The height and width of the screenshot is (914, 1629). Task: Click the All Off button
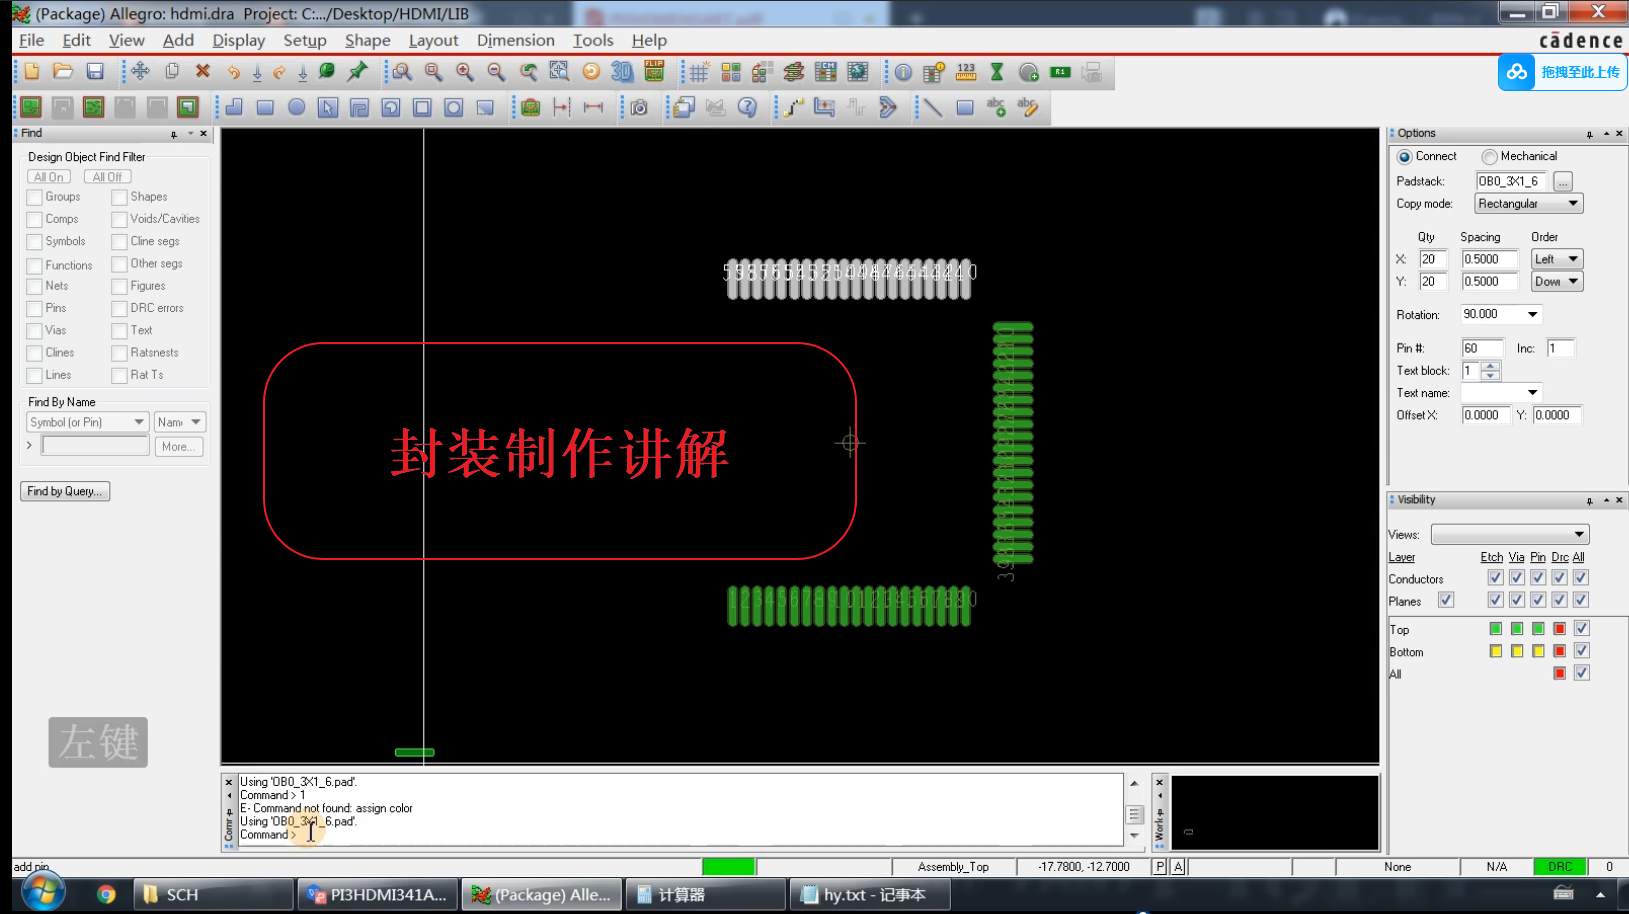(107, 177)
